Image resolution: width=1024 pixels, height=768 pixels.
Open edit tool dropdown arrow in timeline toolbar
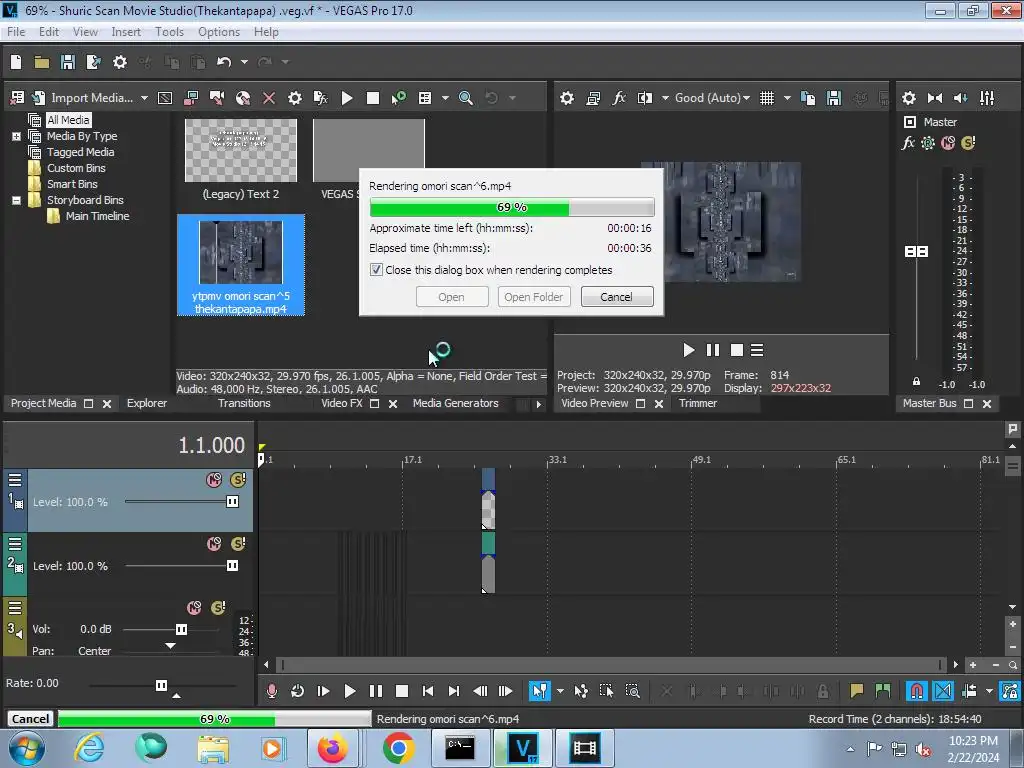coord(560,691)
